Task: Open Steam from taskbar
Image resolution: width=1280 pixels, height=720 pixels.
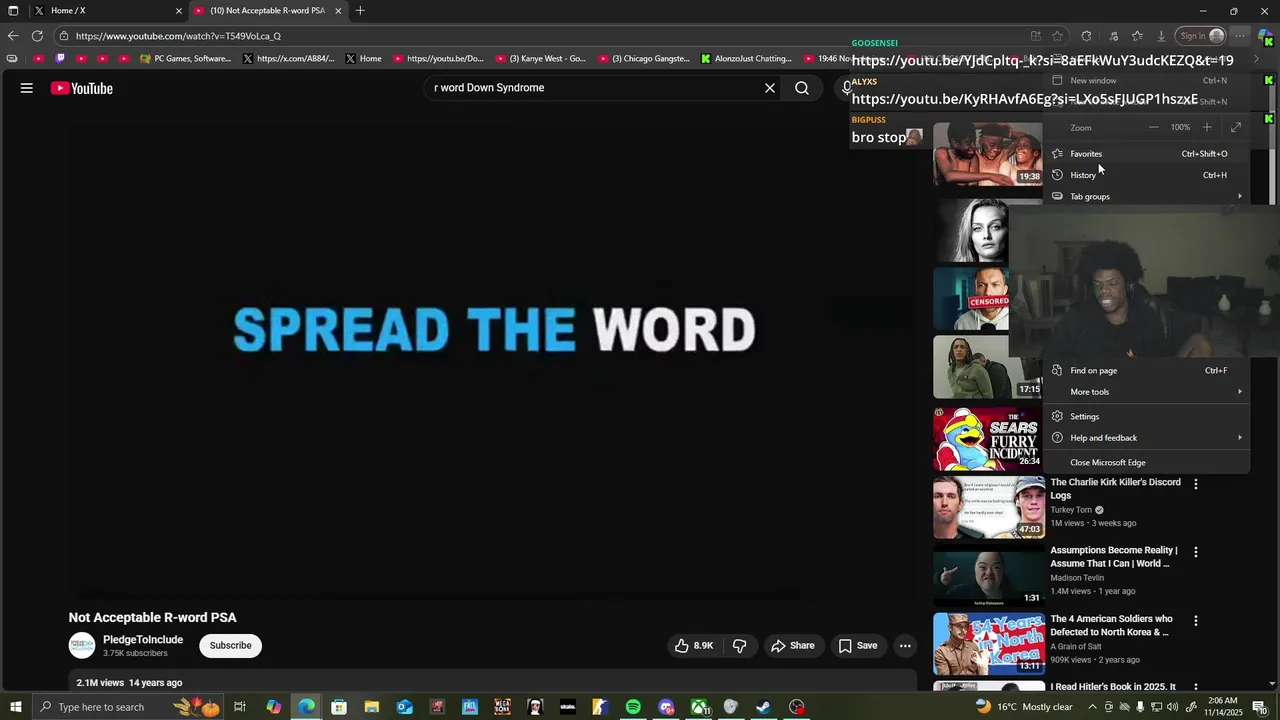Action: tap(763, 707)
